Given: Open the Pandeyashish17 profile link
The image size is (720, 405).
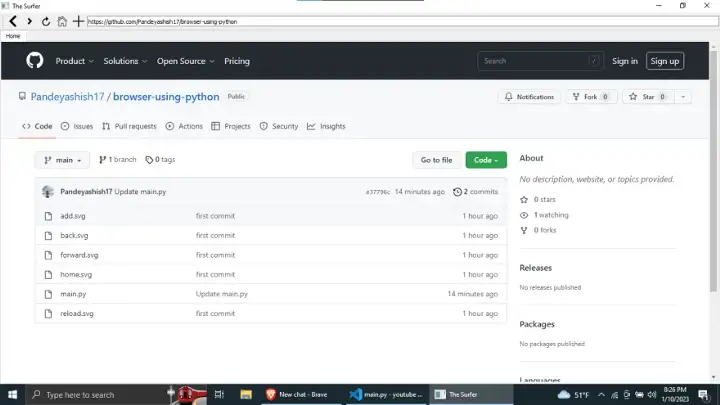Looking at the screenshot, I should [x=68, y=97].
